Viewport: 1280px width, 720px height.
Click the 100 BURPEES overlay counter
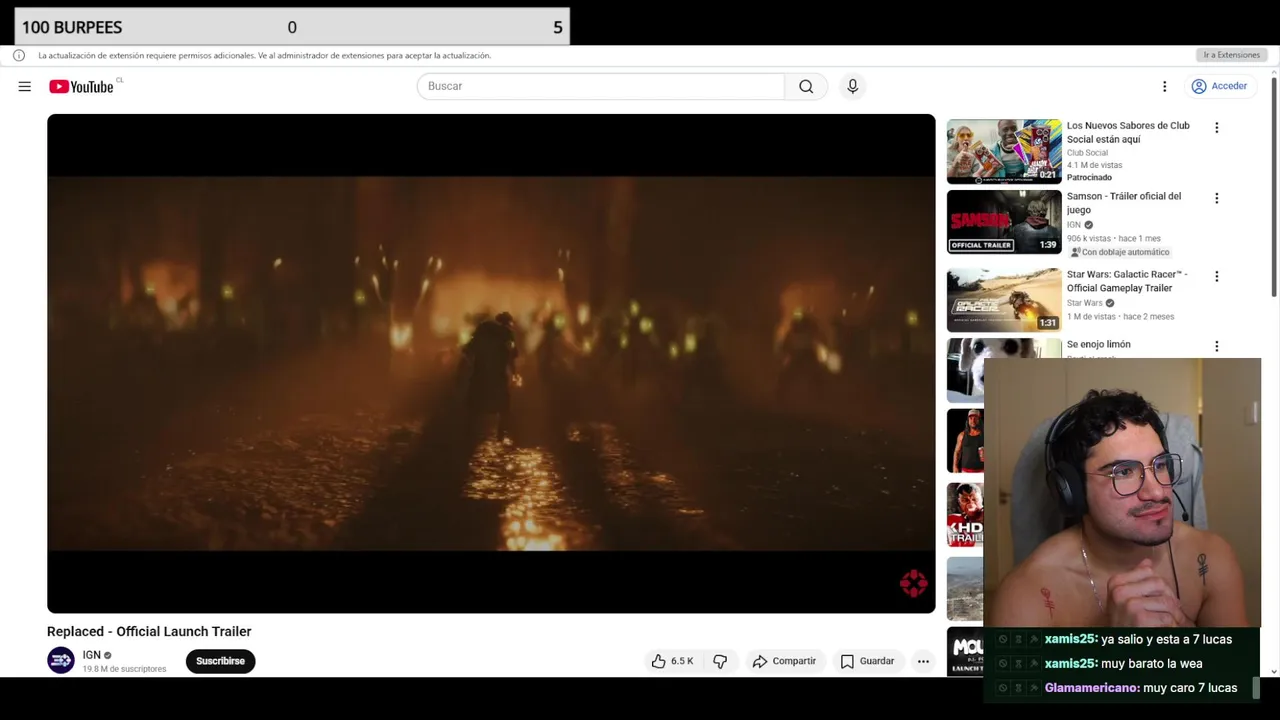click(292, 27)
